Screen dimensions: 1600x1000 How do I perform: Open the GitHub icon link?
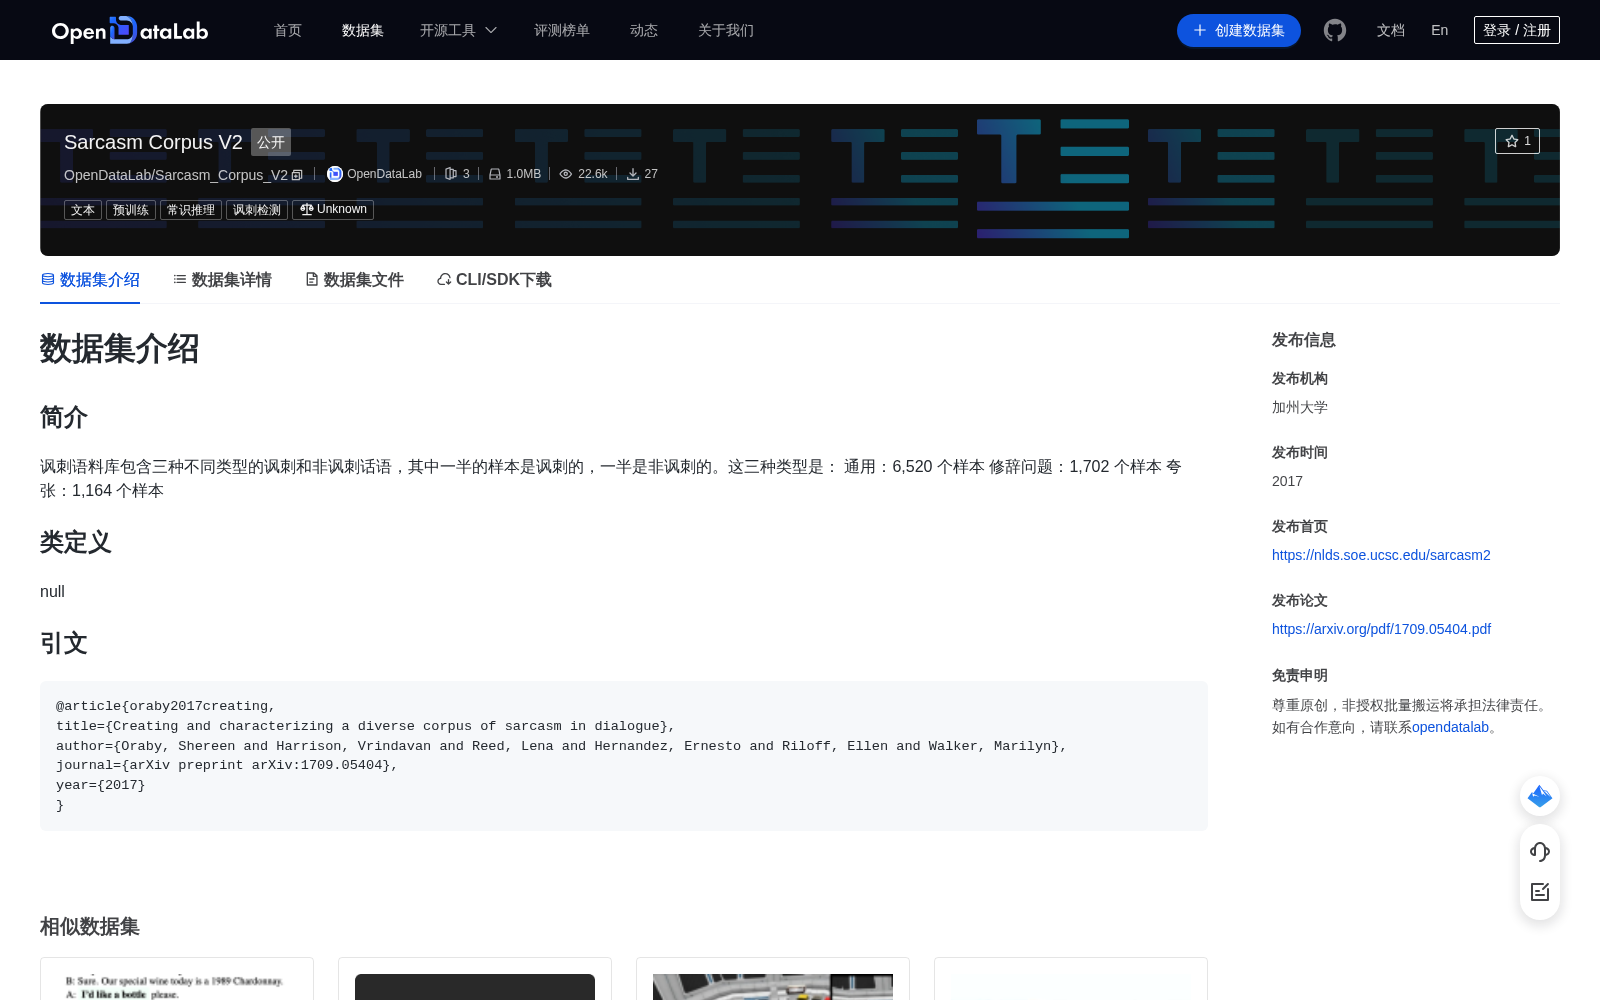[1335, 30]
